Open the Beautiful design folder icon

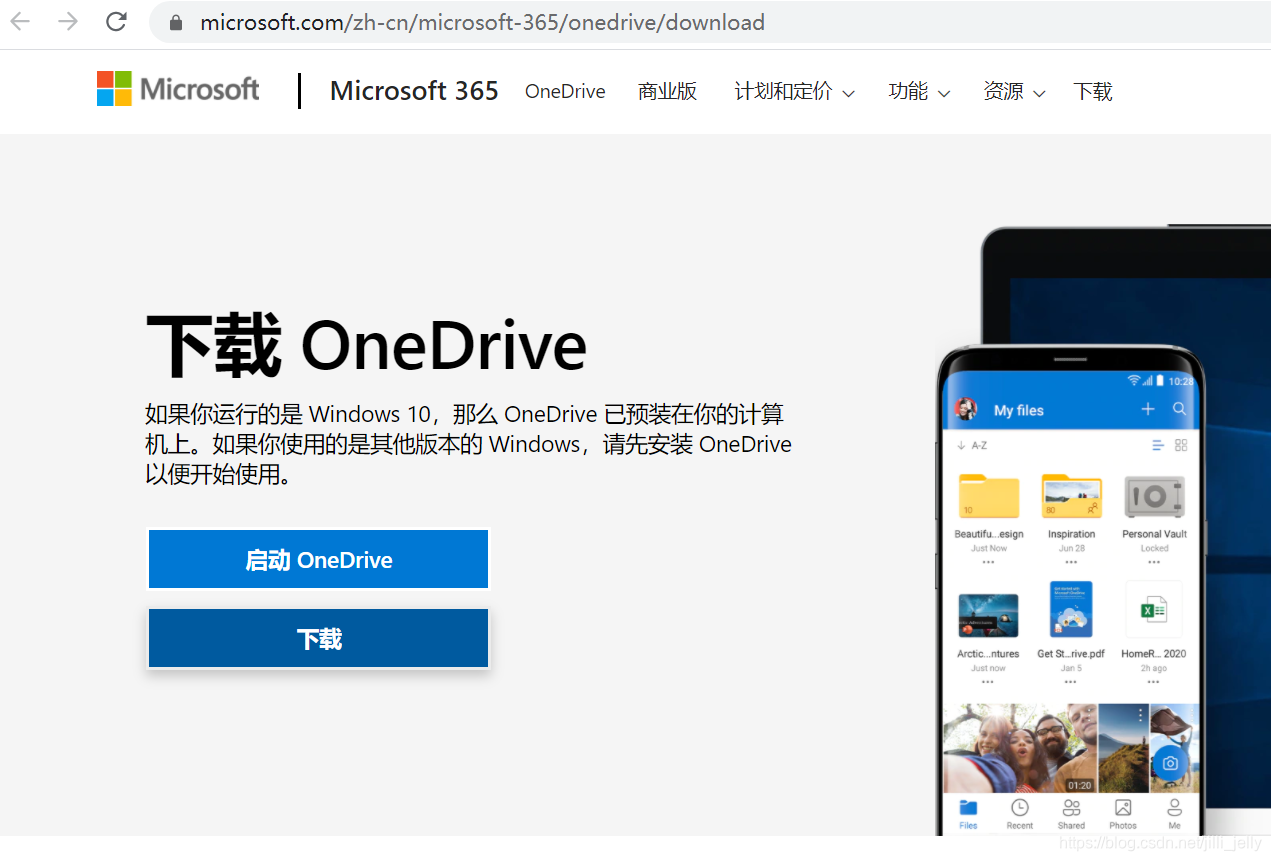[x=988, y=496]
